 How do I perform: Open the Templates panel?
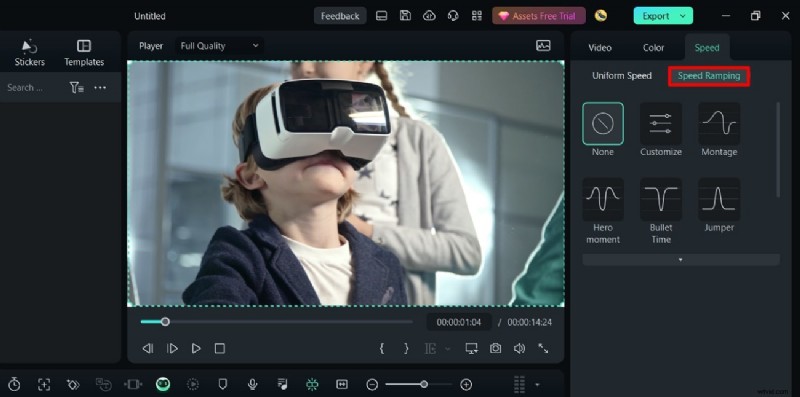point(84,53)
